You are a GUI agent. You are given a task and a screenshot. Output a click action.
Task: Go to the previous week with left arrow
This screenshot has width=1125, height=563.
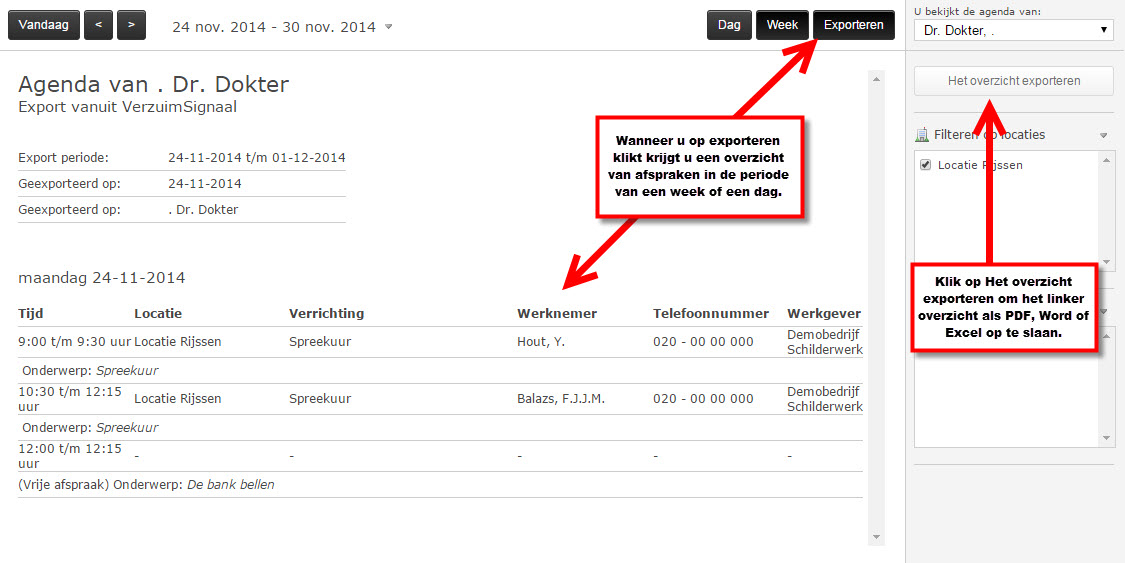click(98, 25)
